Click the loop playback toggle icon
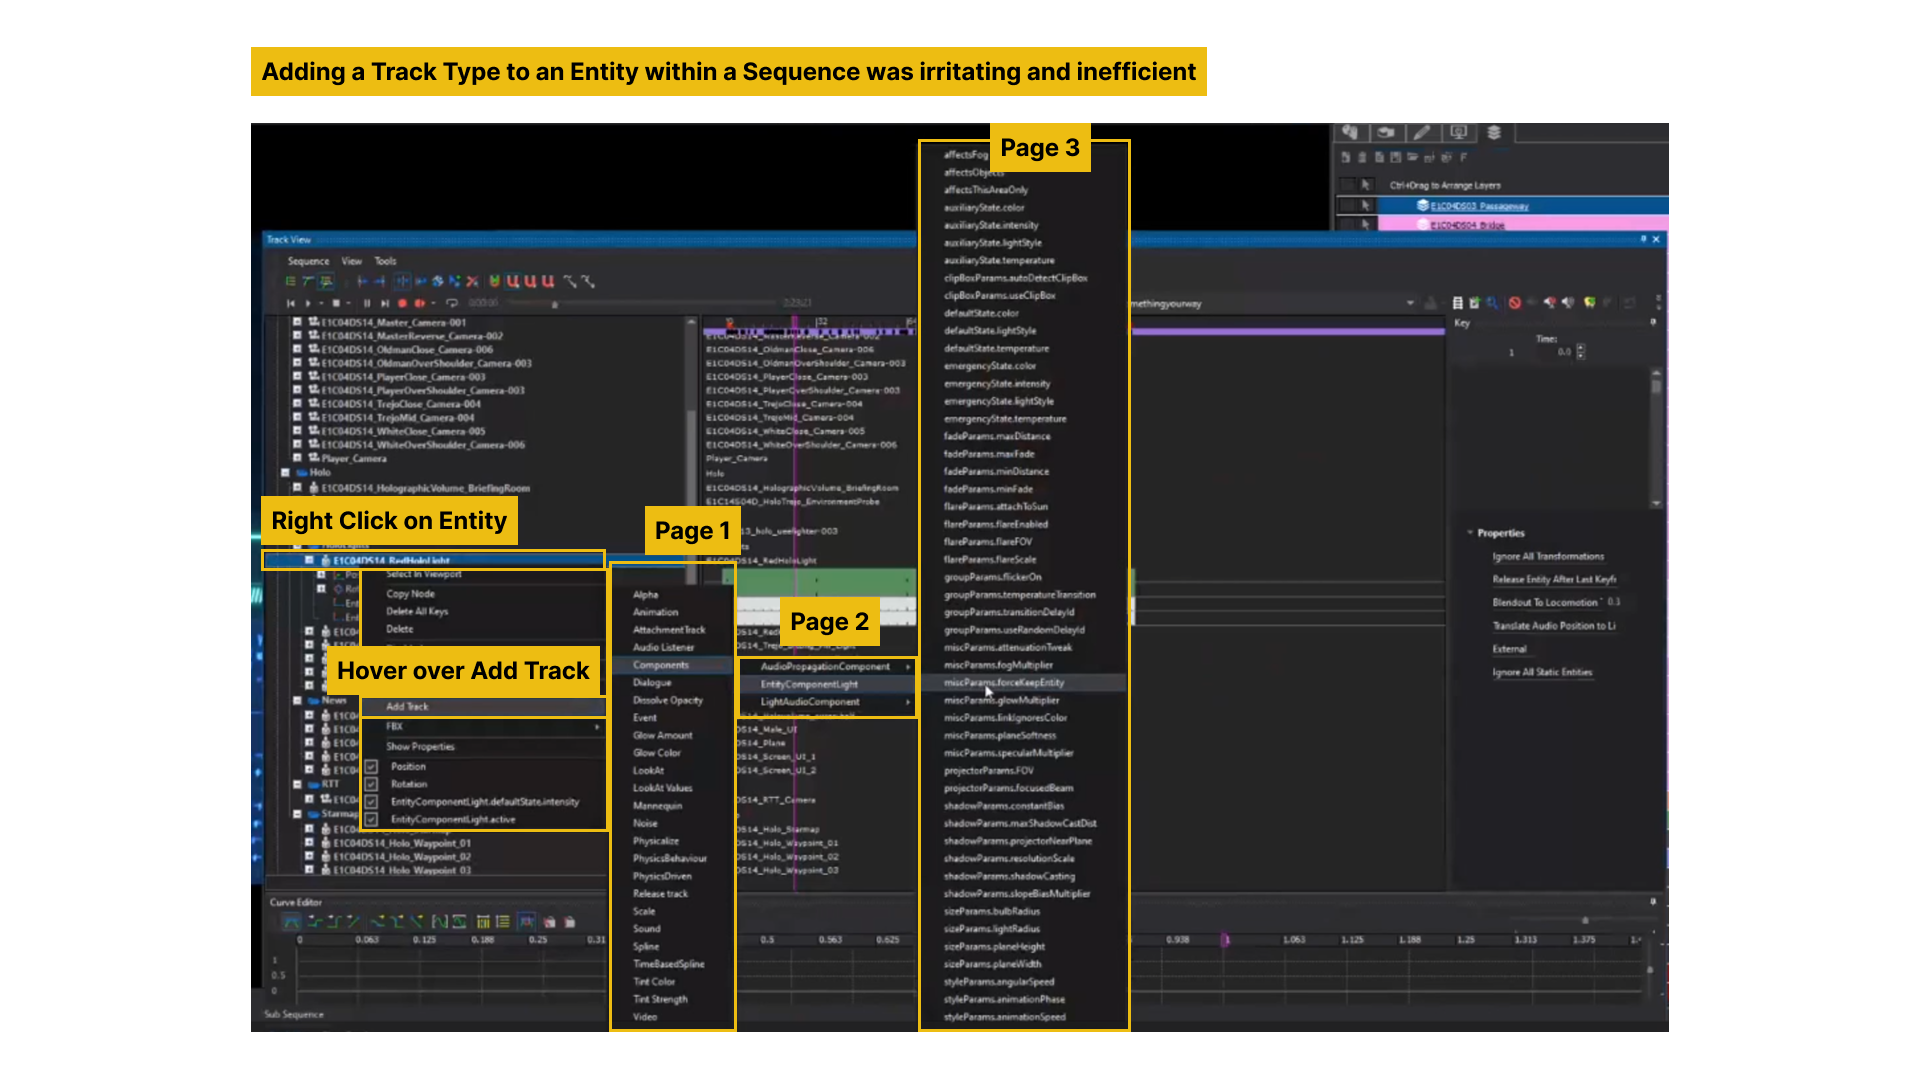The image size is (1920, 1080). (x=452, y=303)
